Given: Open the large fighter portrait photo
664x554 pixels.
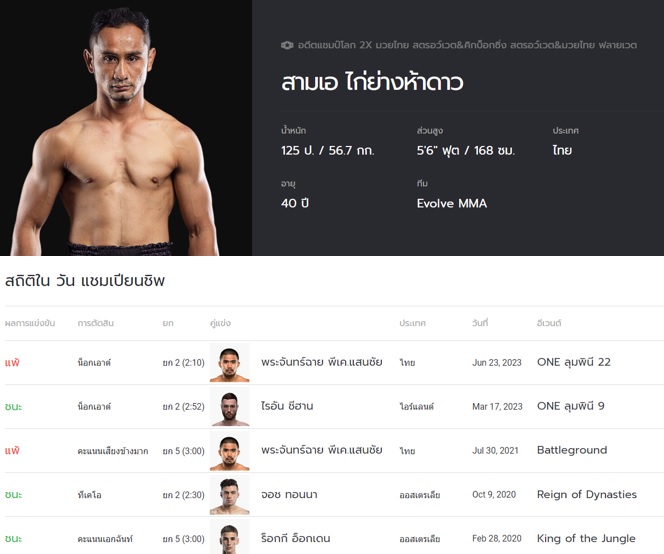Looking at the screenshot, I should (126, 128).
